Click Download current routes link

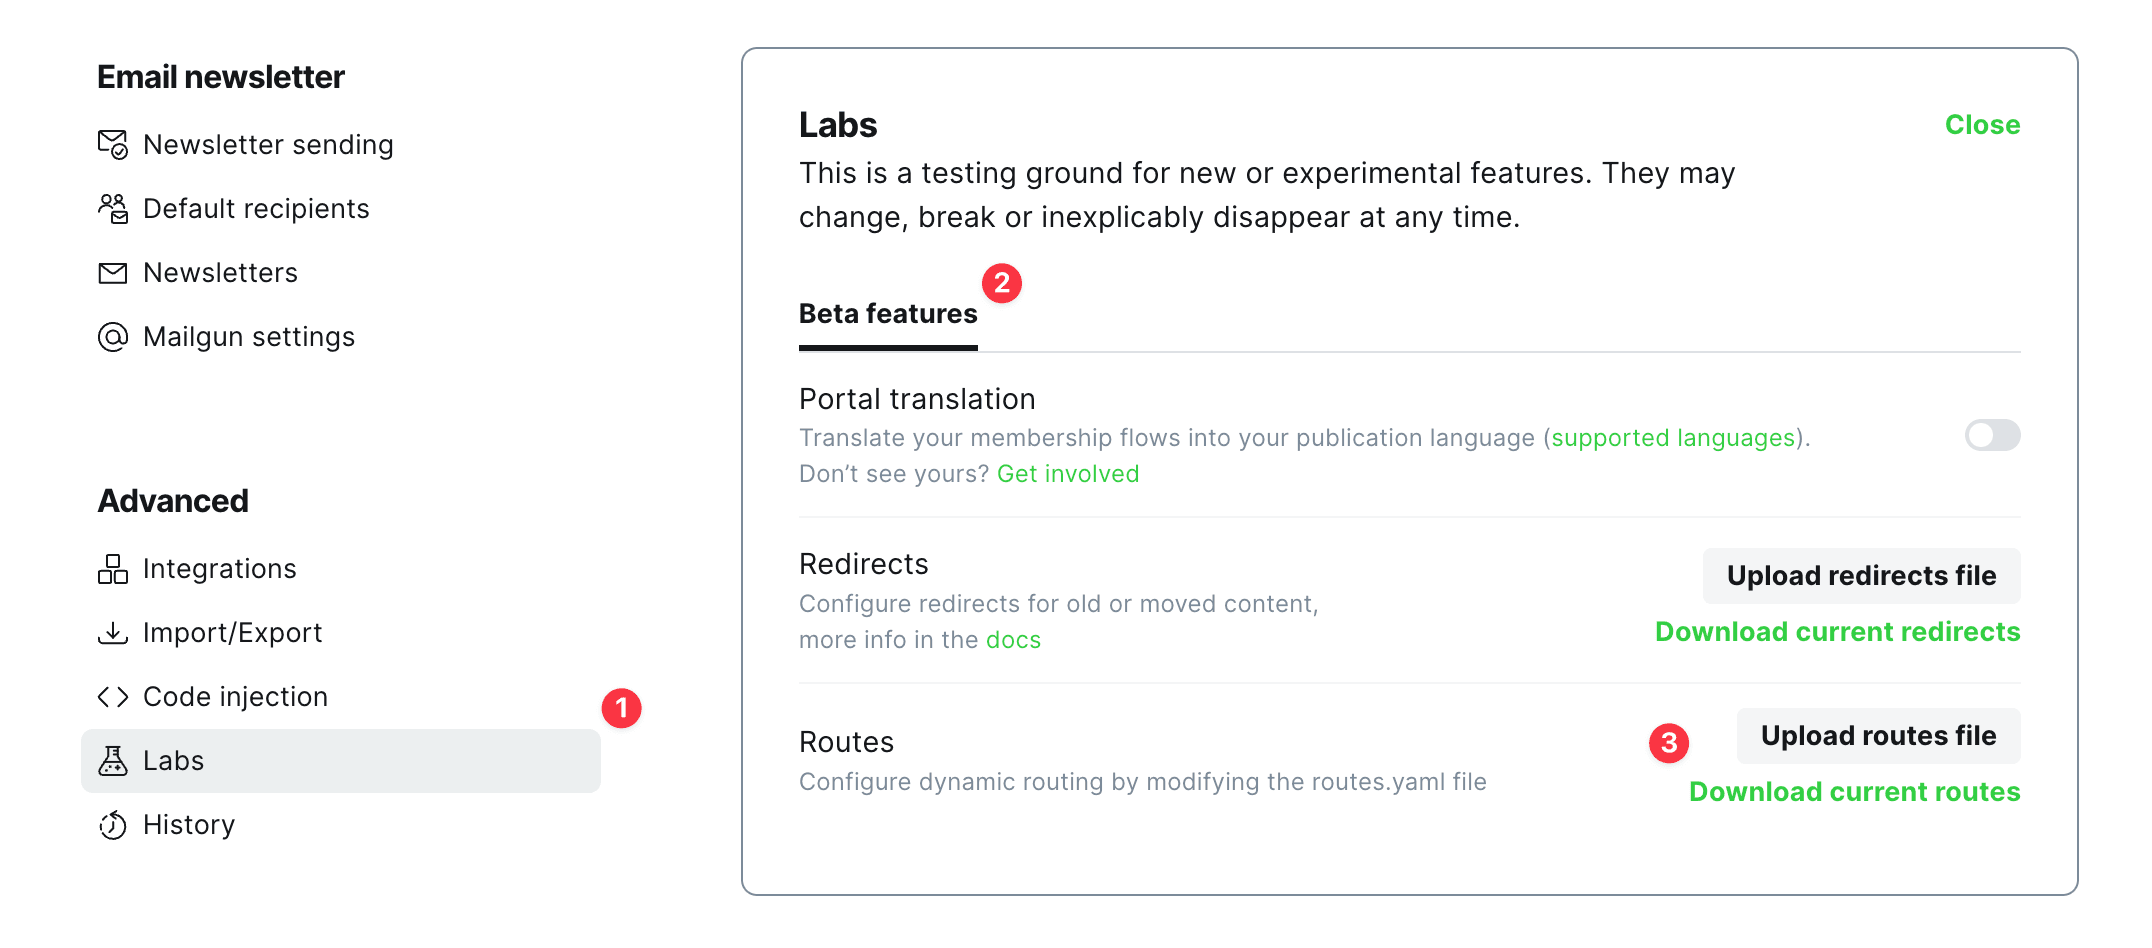coord(1854,792)
